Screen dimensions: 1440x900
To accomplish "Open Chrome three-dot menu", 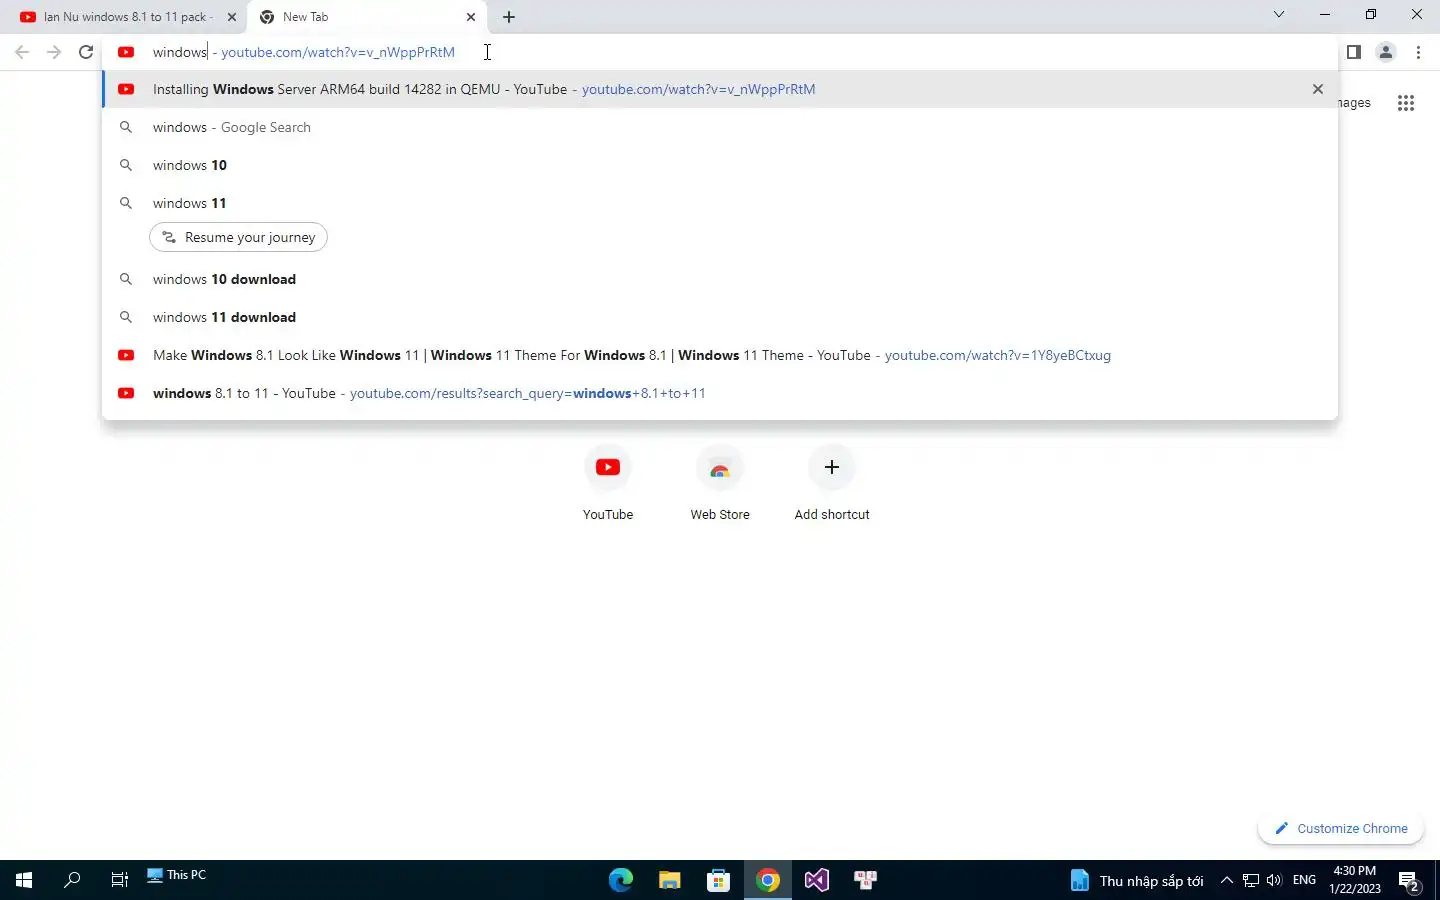I will pyautogui.click(x=1418, y=52).
